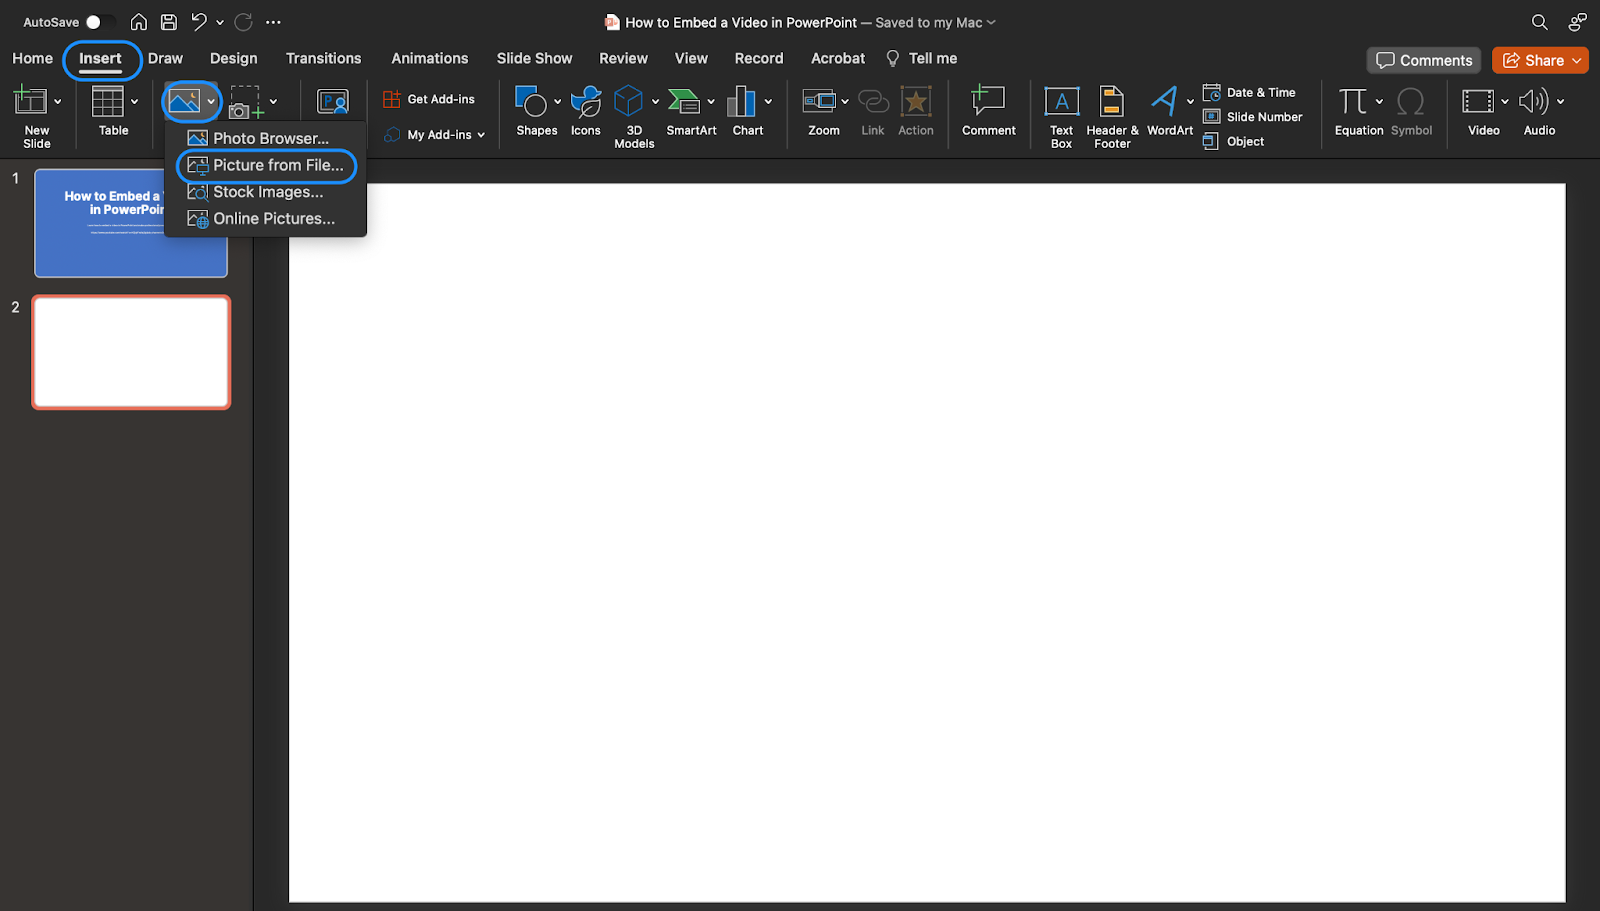The height and width of the screenshot is (911, 1600).
Task: Insert a Chart from the ribbon
Action: (743, 112)
